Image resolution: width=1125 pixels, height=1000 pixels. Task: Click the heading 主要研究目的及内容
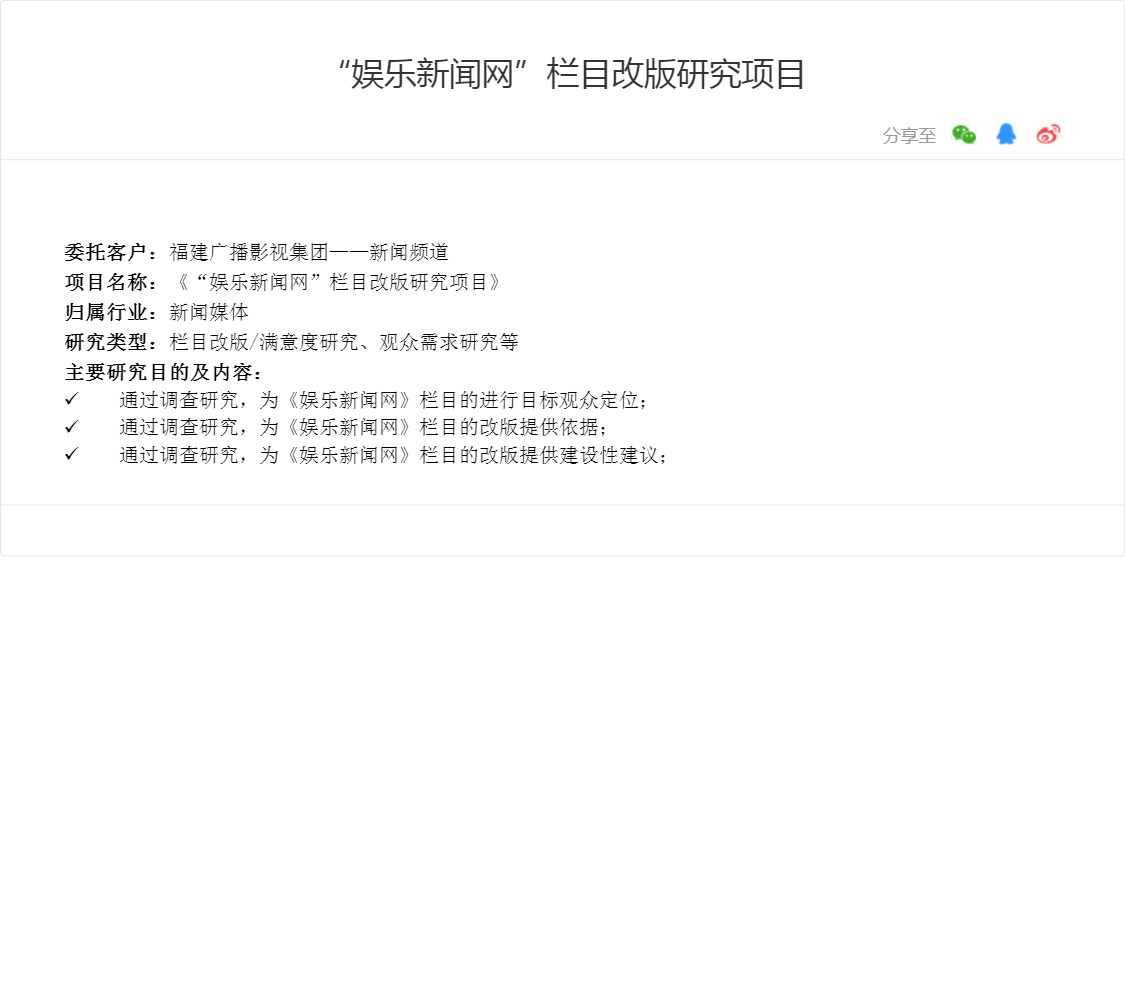(163, 372)
